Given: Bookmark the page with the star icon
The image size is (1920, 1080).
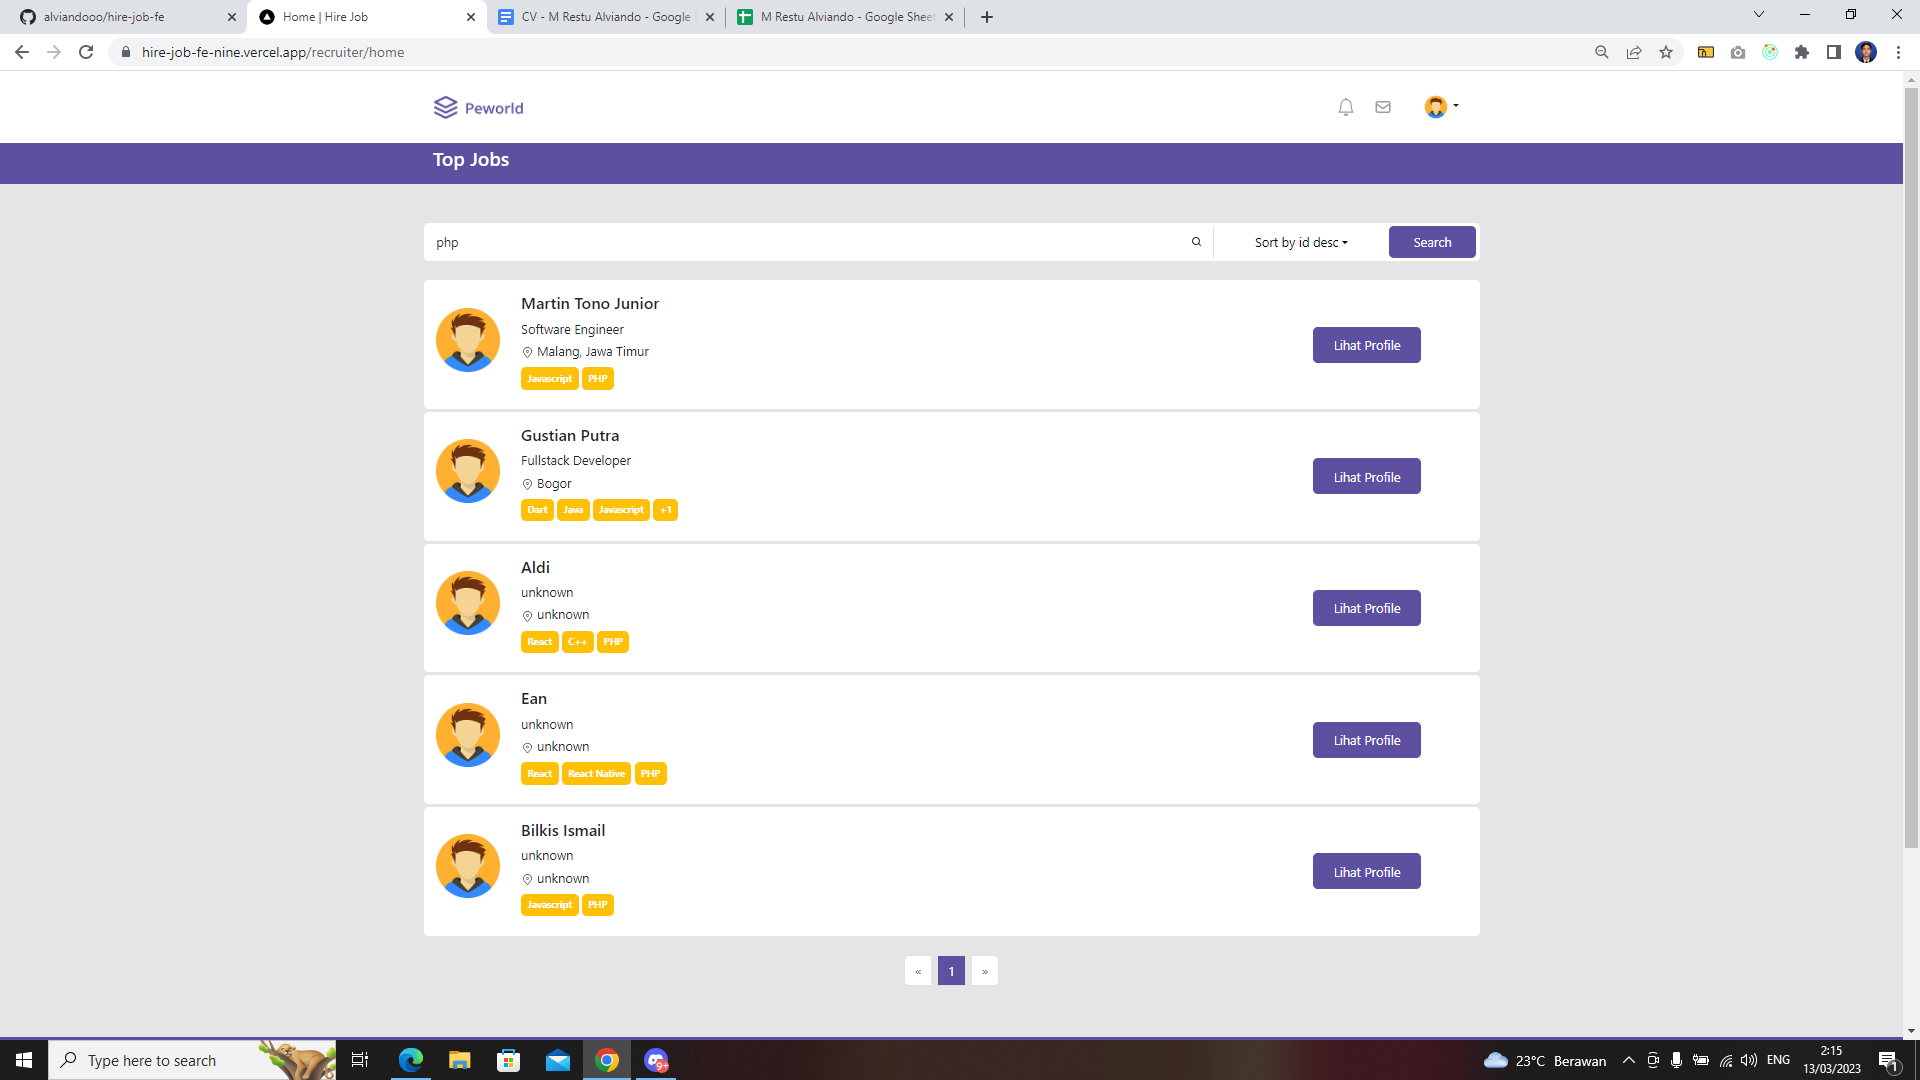Looking at the screenshot, I should click(1666, 52).
